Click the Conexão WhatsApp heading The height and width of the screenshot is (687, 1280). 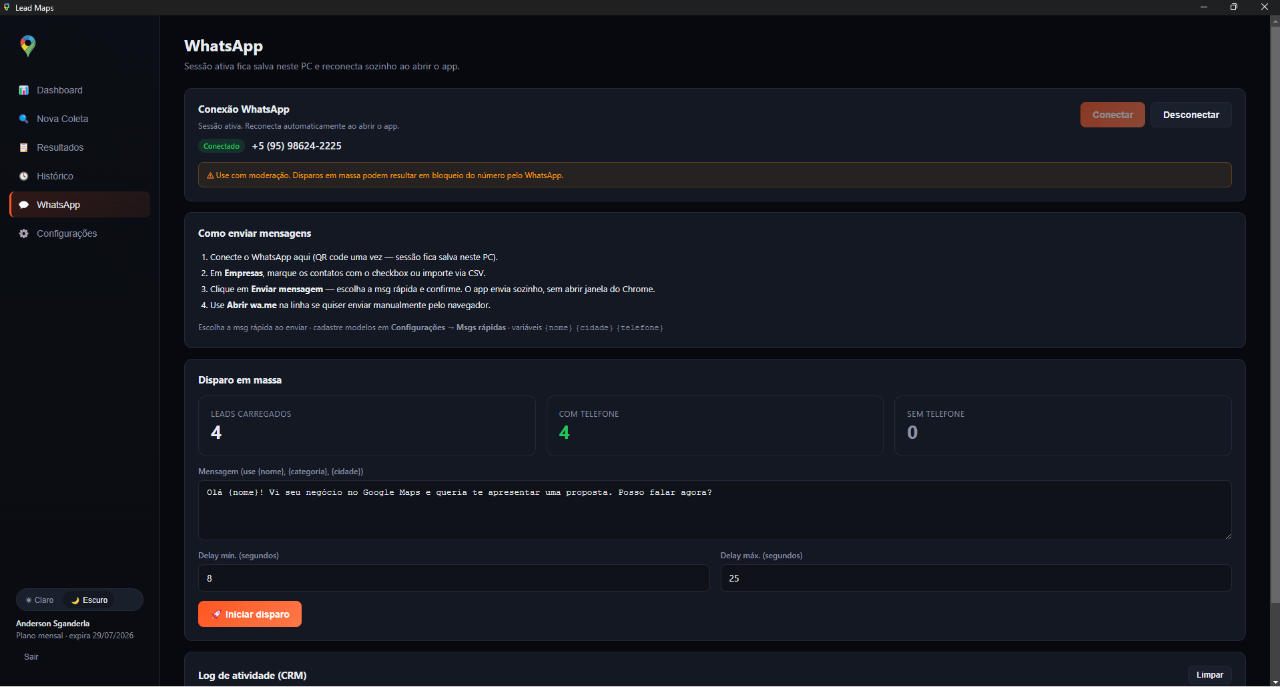pos(244,109)
